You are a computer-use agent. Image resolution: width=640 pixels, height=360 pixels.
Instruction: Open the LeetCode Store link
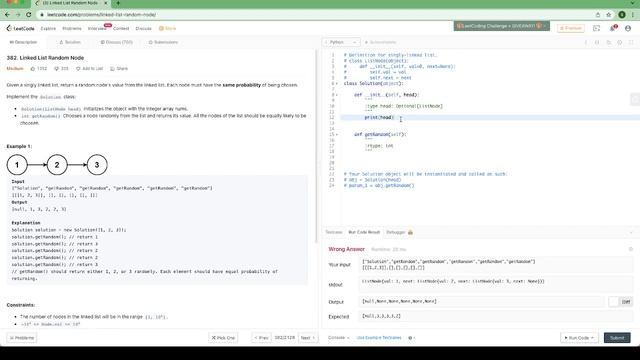coord(167,29)
